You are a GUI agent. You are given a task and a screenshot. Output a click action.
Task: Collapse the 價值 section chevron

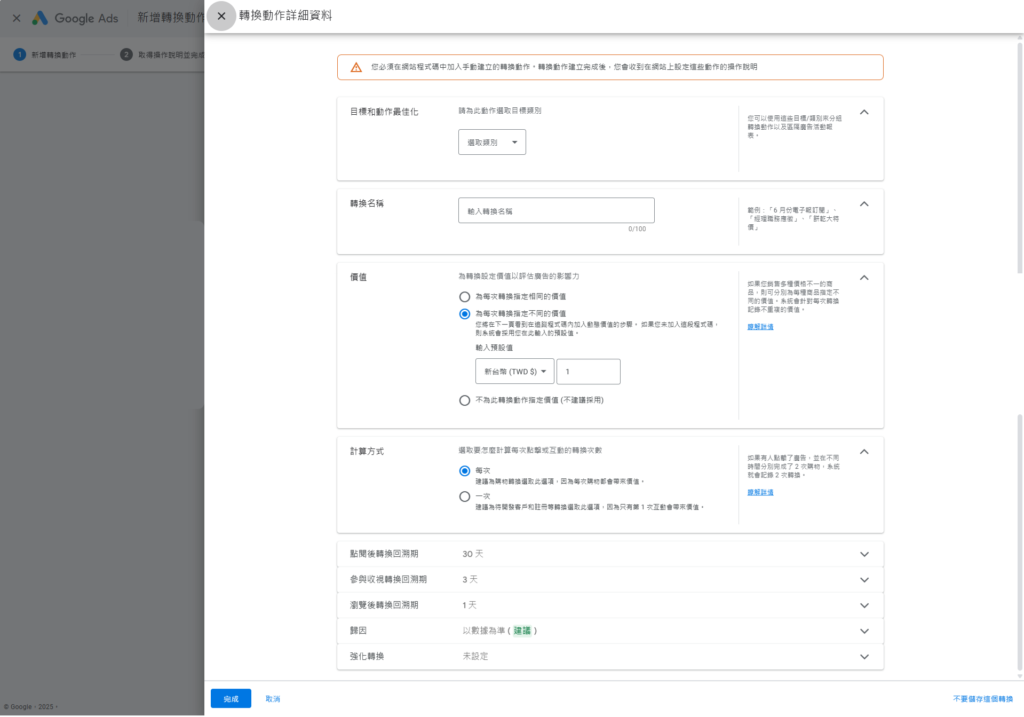(x=864, y=278)
